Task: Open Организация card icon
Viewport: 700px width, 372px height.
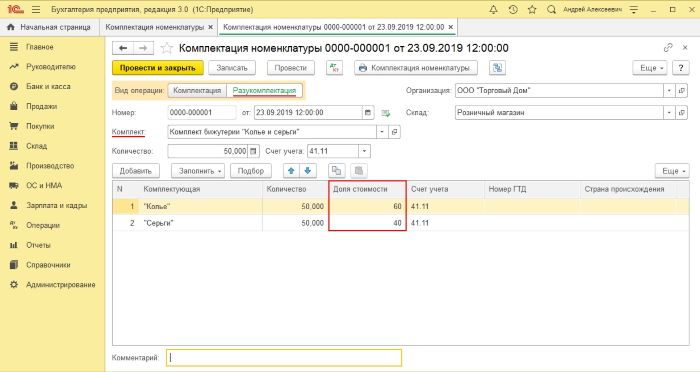Action: click(x=682, y=91)
